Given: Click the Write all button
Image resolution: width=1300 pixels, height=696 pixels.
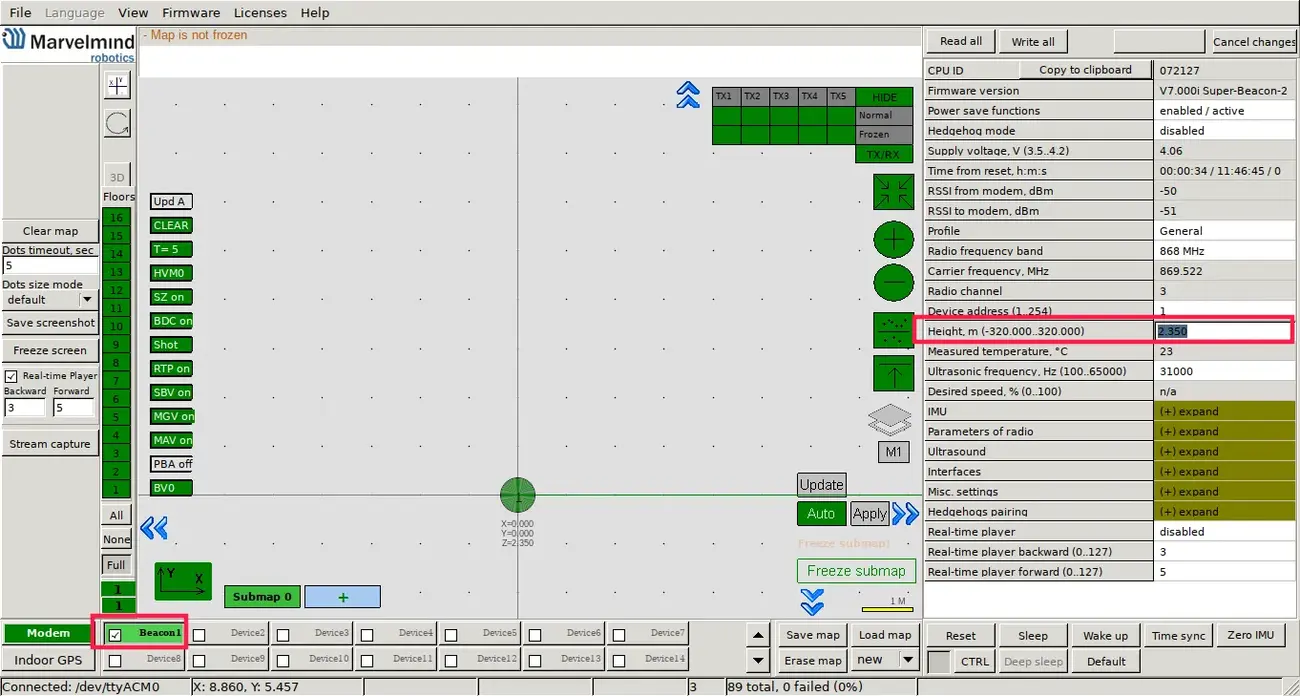Looking at the screenshot, I should tap(1032, 41).
